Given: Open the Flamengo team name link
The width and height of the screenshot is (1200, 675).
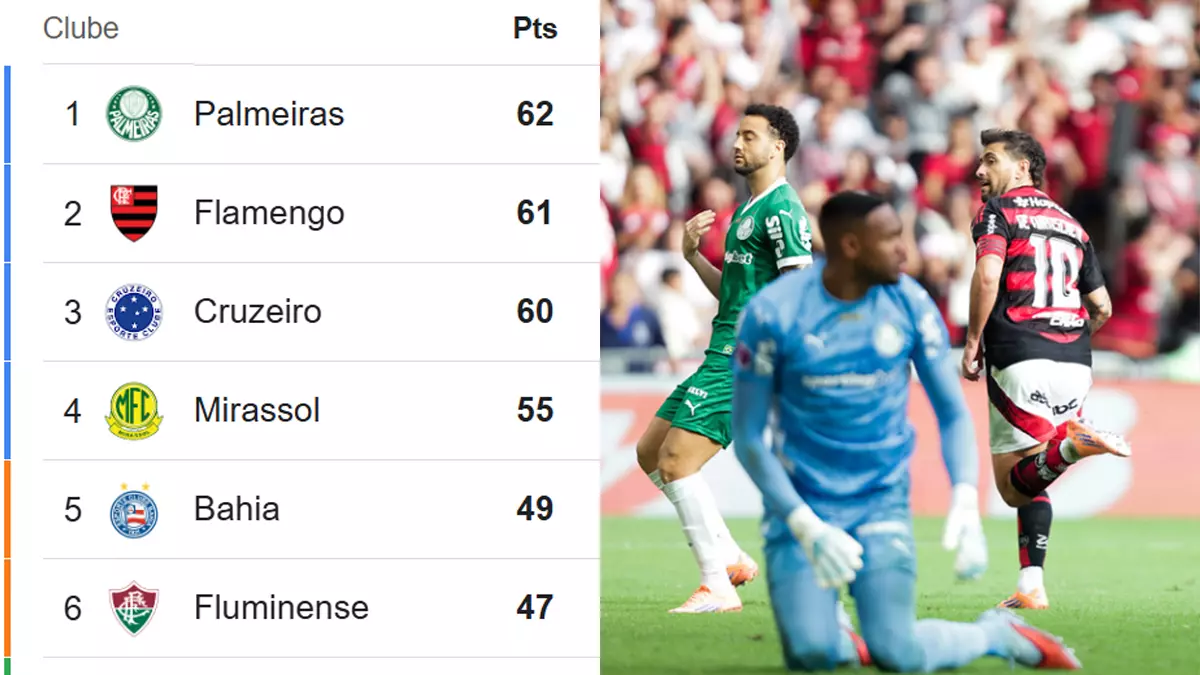Looking at the screenshot, I should coord(269,213).
